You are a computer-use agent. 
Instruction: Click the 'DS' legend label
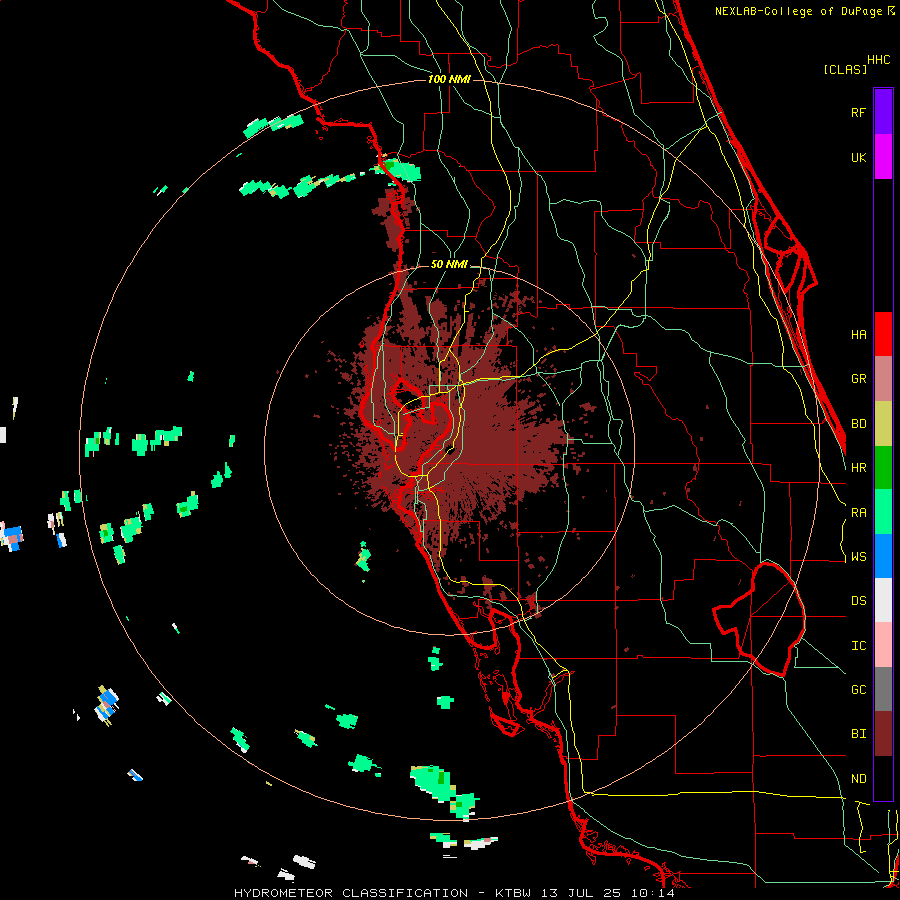click(x=858, y=601)
